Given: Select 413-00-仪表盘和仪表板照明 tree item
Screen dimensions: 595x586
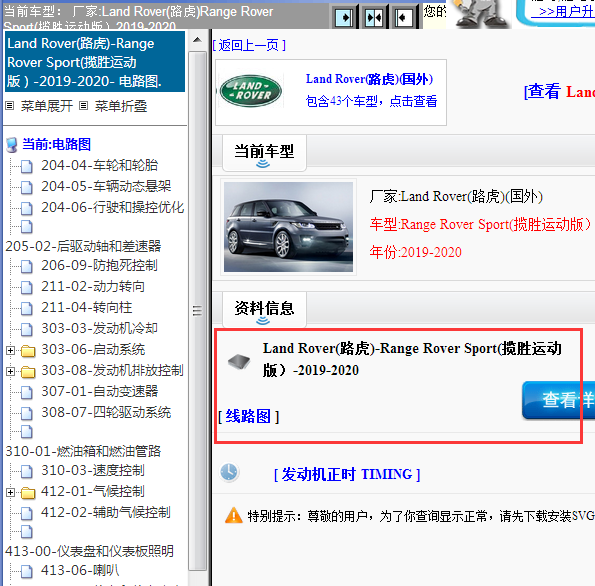Looking at the screenshot, I should [x=90, y=551].
